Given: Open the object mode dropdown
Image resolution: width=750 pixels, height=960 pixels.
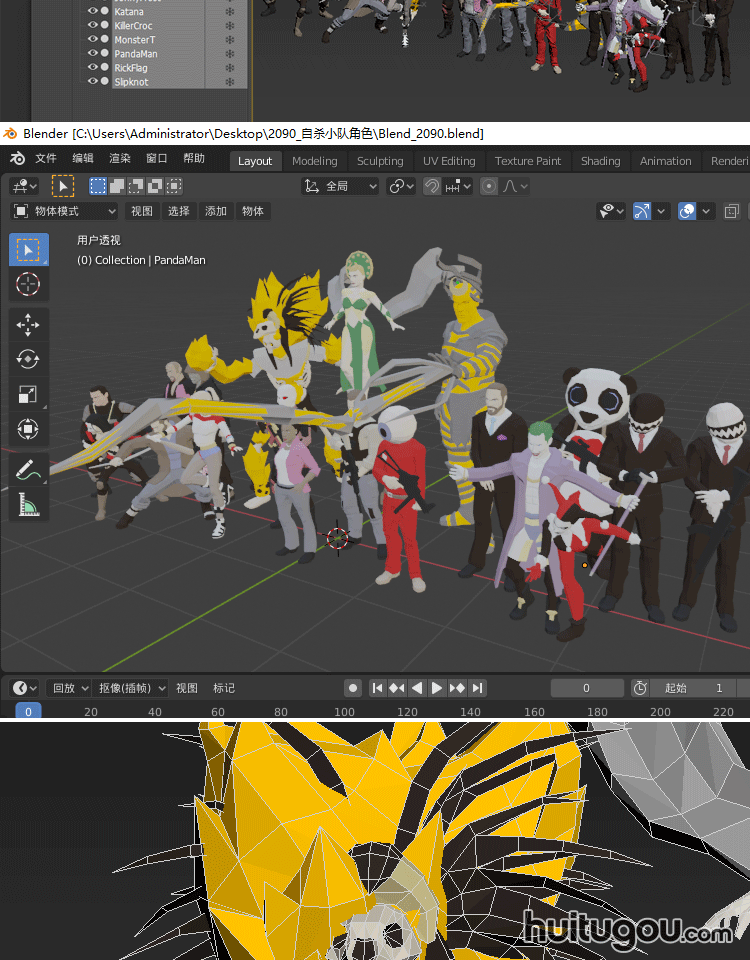Looking at the screenshot, I should [x=65, y=211].
